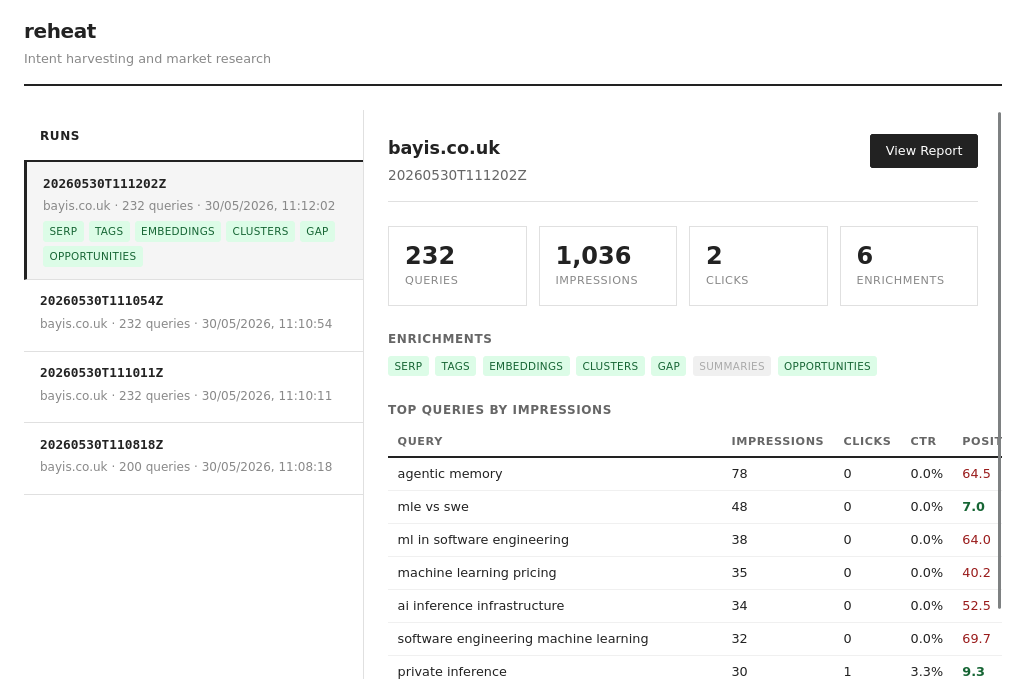Screen dimensions: 1010x679
Task: Click OPPORTUNITIES badge in the runs list
Action: point(93,256)
